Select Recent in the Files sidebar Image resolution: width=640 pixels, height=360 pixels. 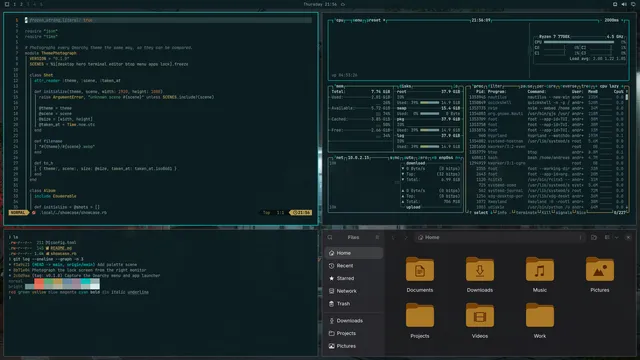[354, 266]
